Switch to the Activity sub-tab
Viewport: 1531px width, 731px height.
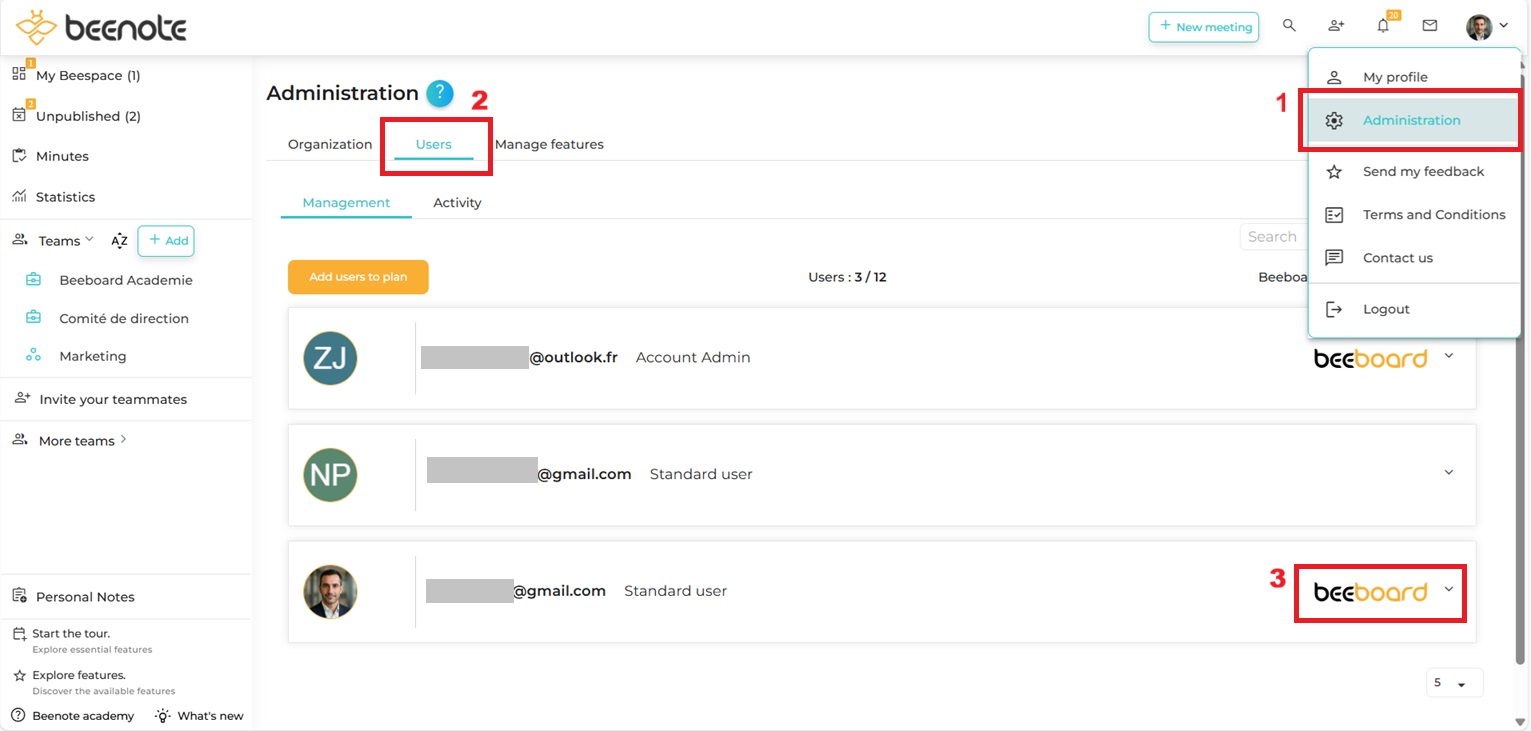pos(457,203)
